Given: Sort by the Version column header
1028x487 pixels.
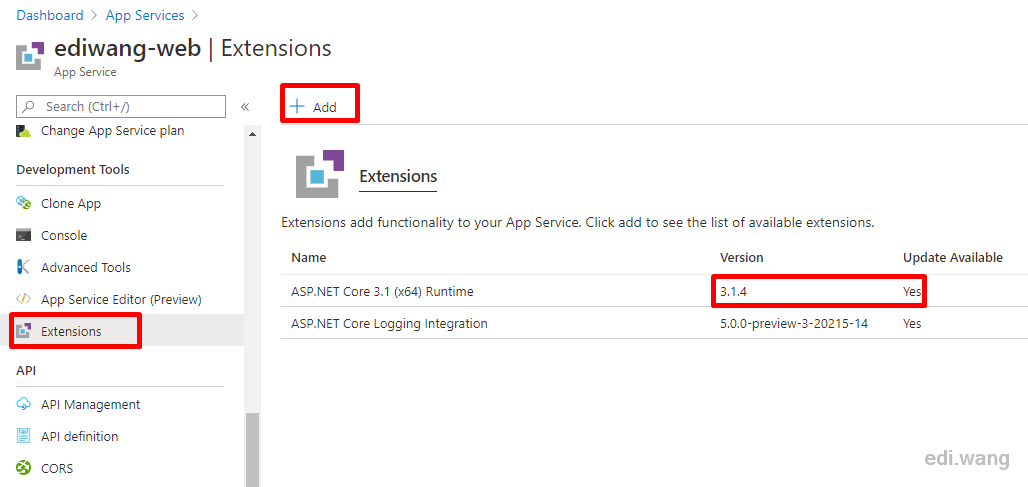Looking at the screenshot, I should pyautogui.click(x=741, y=258).
